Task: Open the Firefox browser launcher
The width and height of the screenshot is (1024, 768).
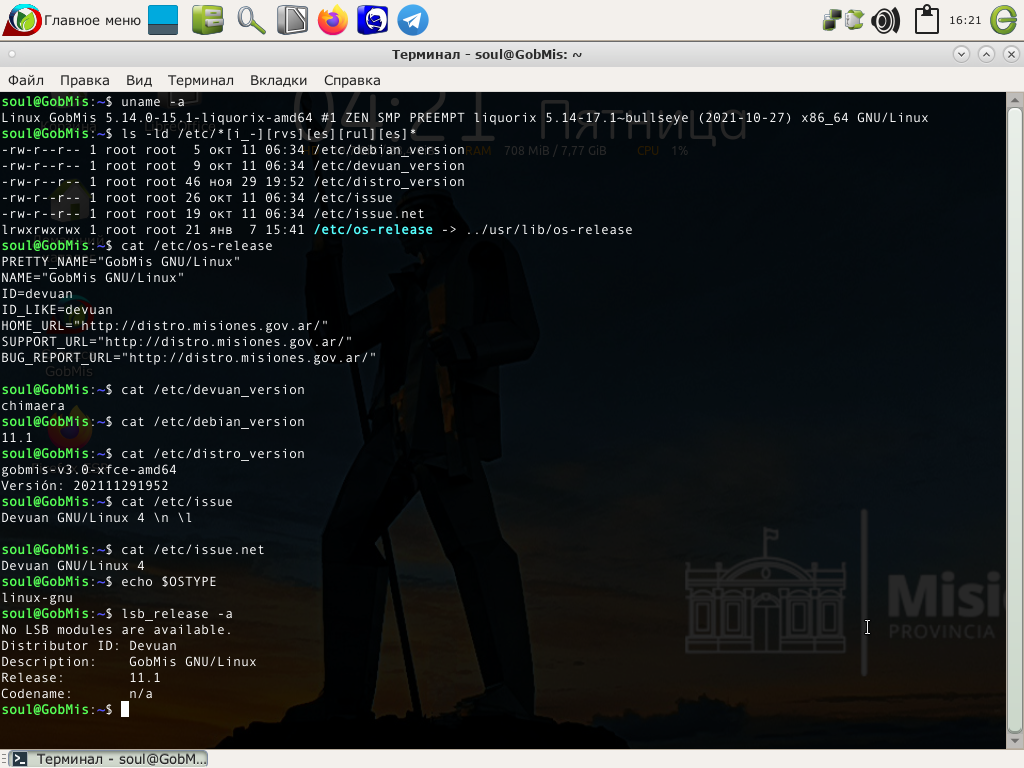Action: tap(333, 20)
